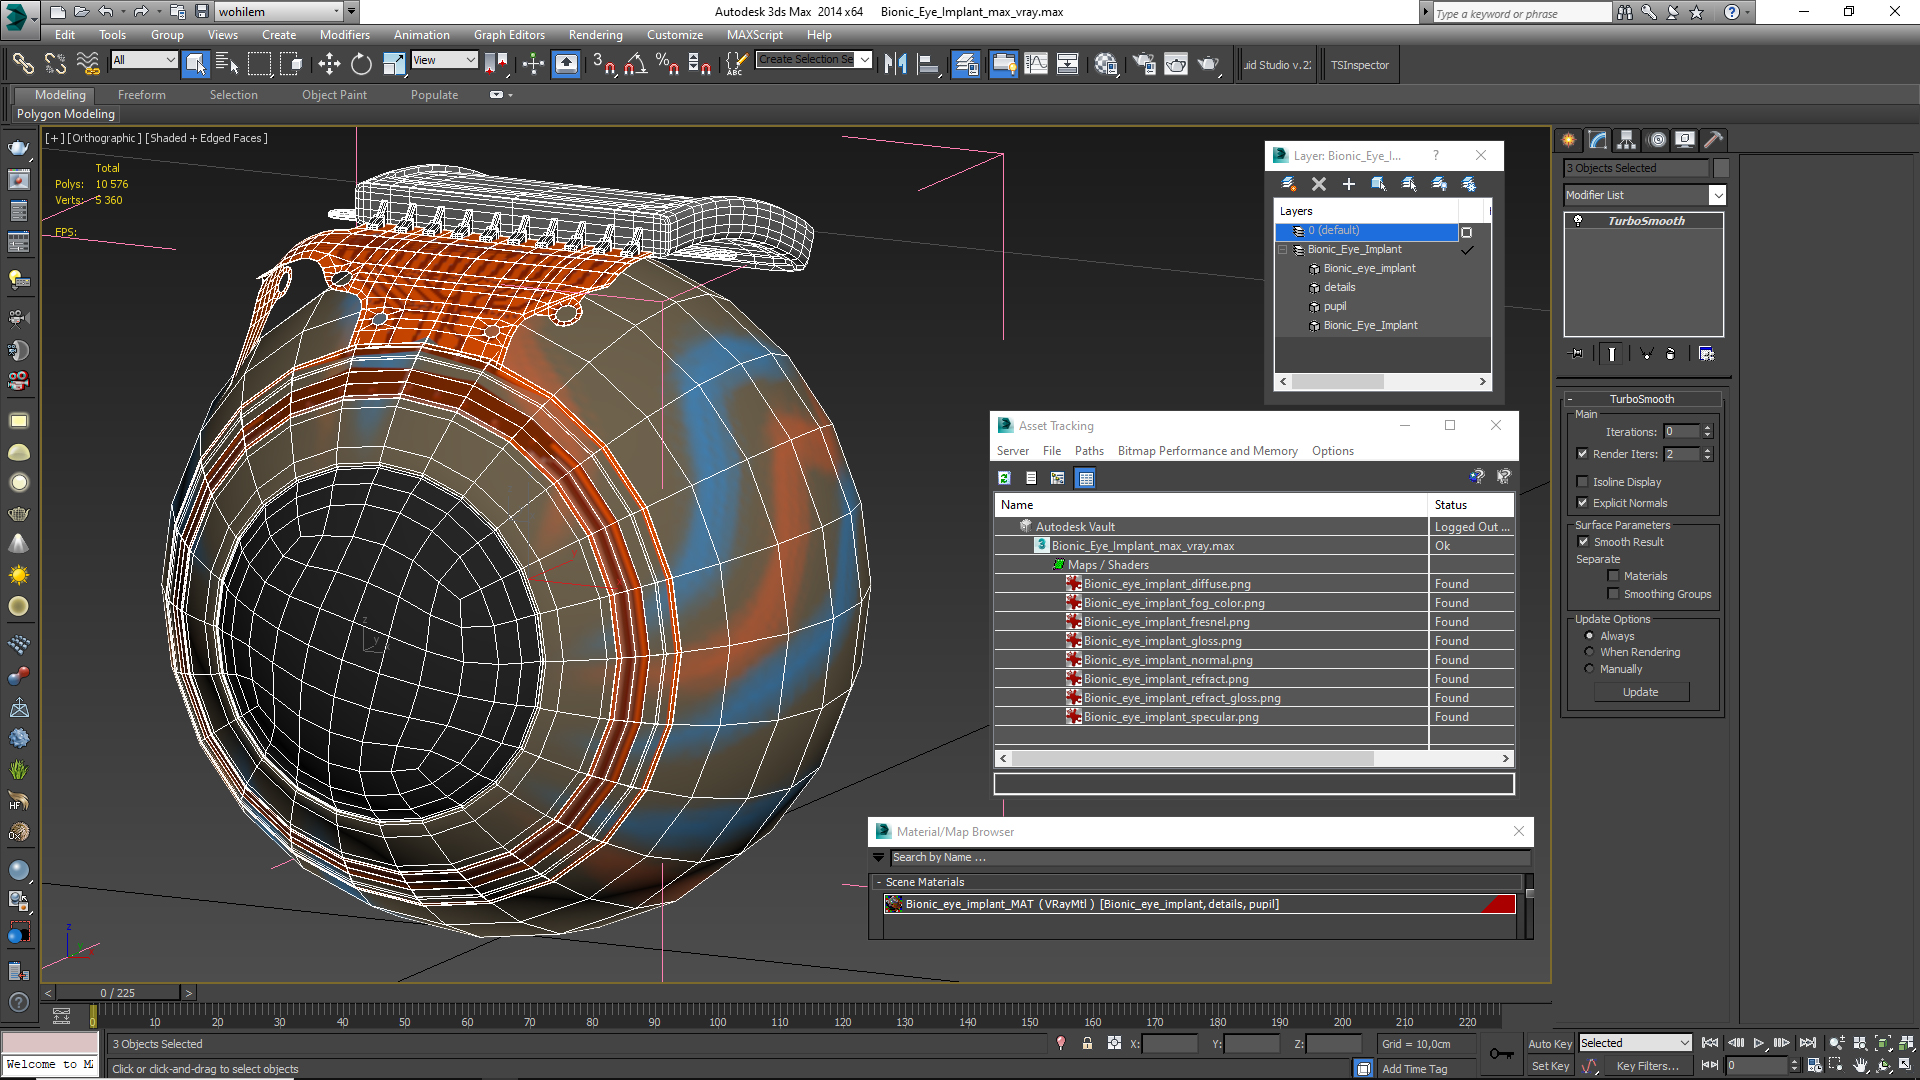Viewport: 1920px width, 1080px height.
Task: Click the Auto Key button
Action: [1549, 1044]
